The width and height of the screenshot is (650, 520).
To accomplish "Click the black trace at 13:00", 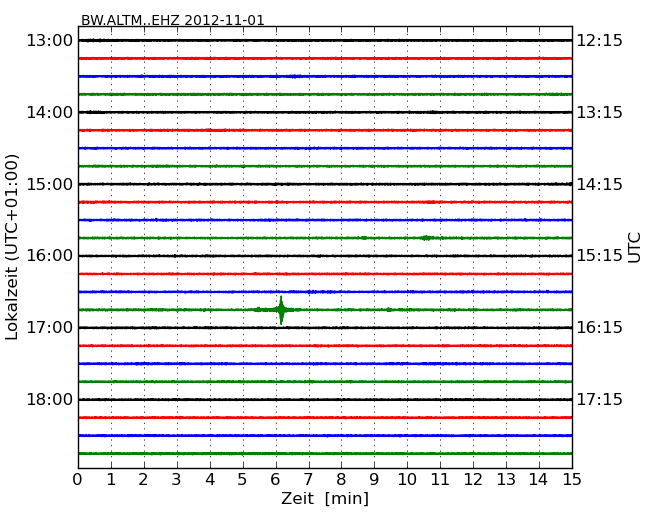I will pos(325,41).
